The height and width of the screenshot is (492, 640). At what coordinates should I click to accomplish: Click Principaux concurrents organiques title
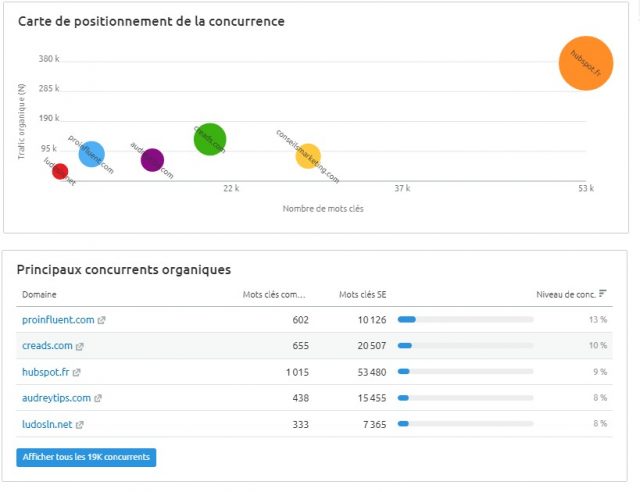124,269
